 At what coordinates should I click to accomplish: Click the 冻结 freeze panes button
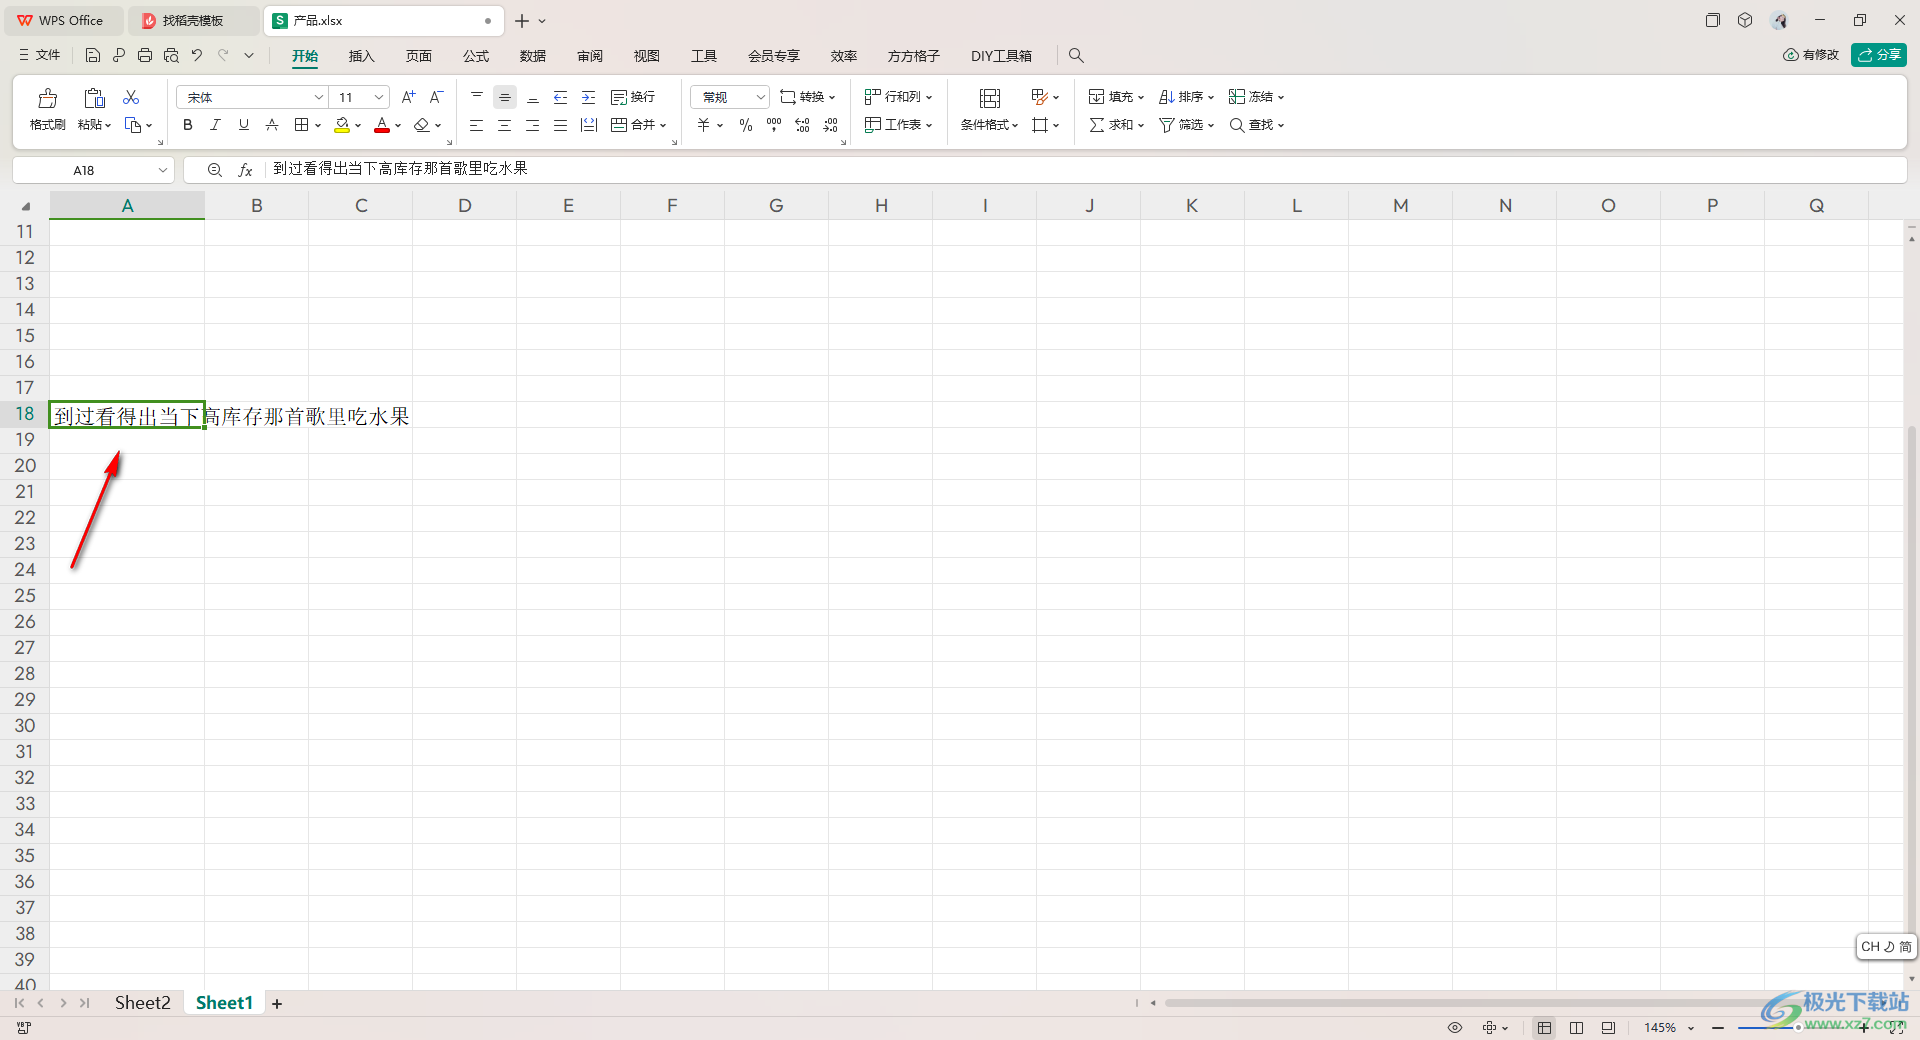click(x=1256, y=97)
